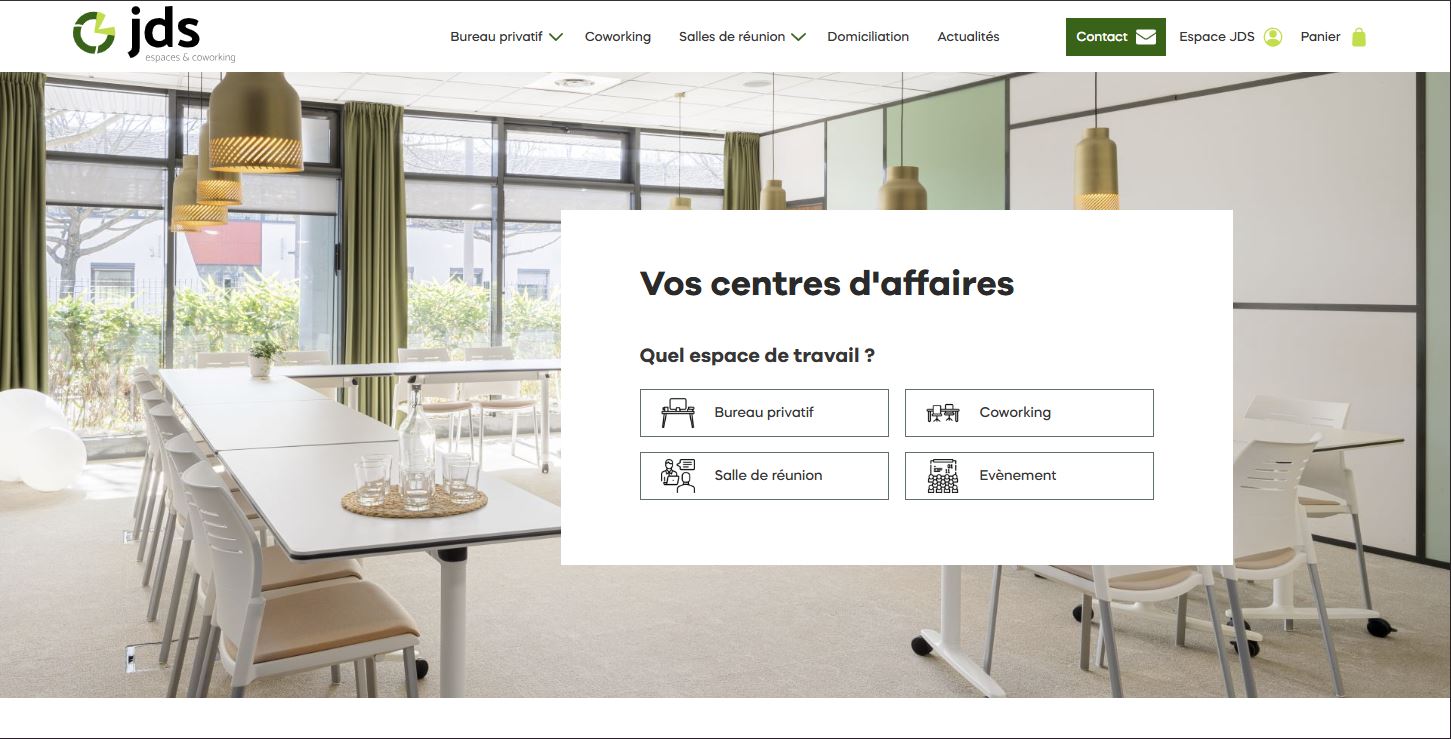Click the Salle de réunion meeting icon
1451x739 pixels.
tap(678, 476)
